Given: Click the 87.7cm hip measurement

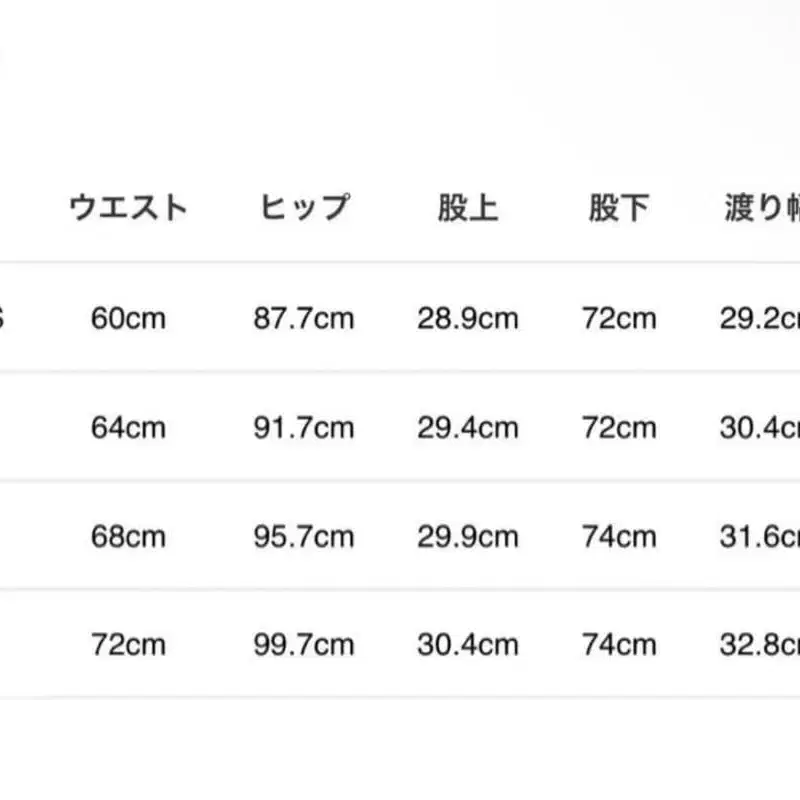Looking at the screenshot, I should tap(304, 319).
